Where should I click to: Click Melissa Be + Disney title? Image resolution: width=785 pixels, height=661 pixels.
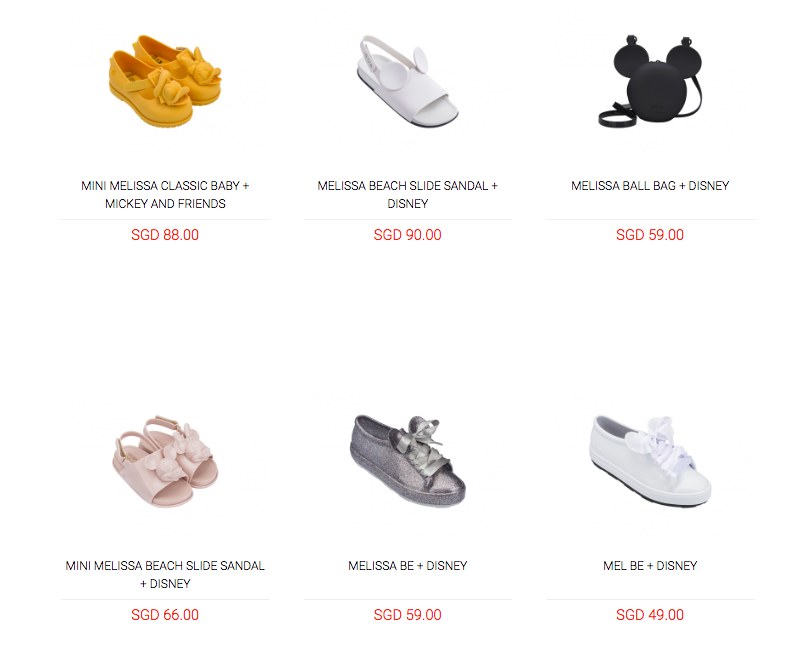click(408, 566)
